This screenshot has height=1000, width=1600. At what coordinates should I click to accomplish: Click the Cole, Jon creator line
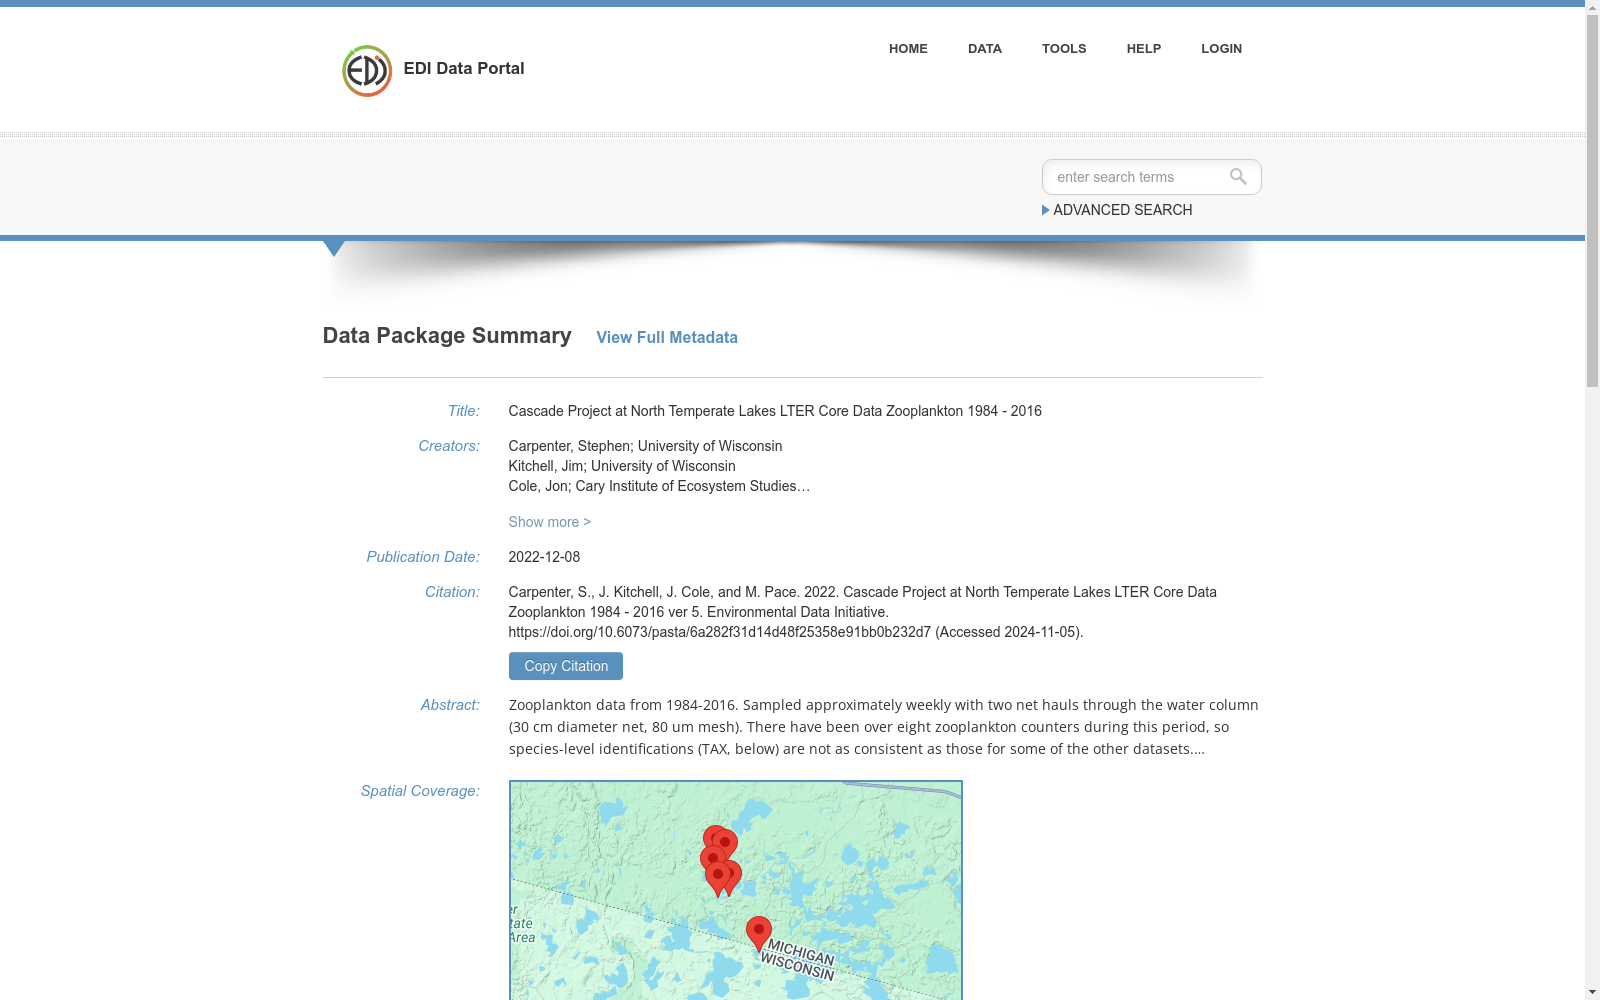(659, 486)
